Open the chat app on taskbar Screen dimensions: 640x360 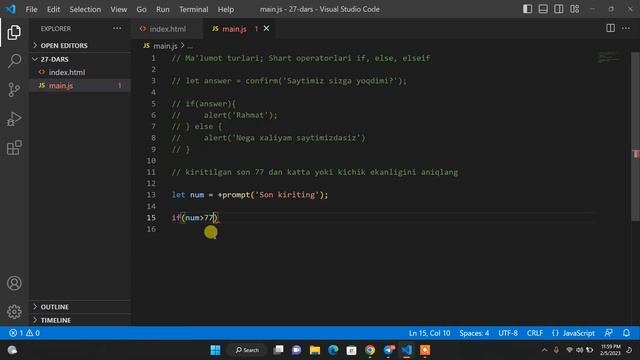(296, 350)
